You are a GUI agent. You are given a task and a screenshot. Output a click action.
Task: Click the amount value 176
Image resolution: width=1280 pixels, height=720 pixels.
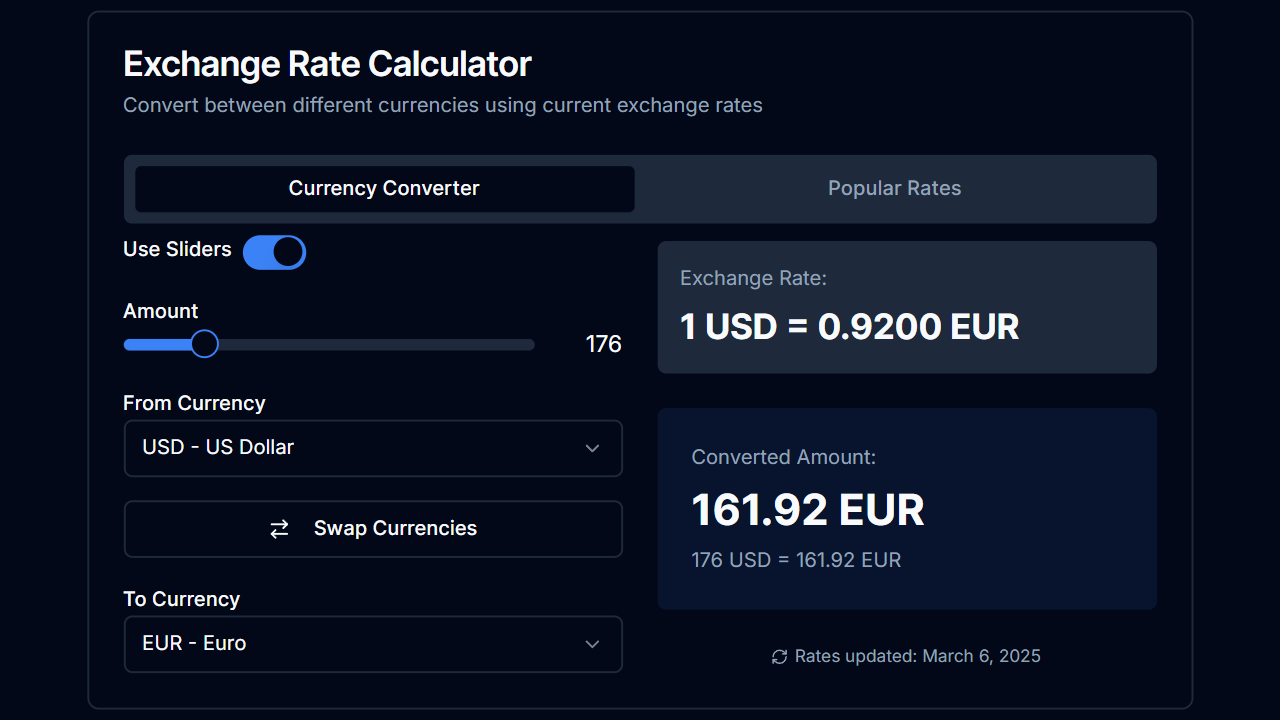click(603, 343)
